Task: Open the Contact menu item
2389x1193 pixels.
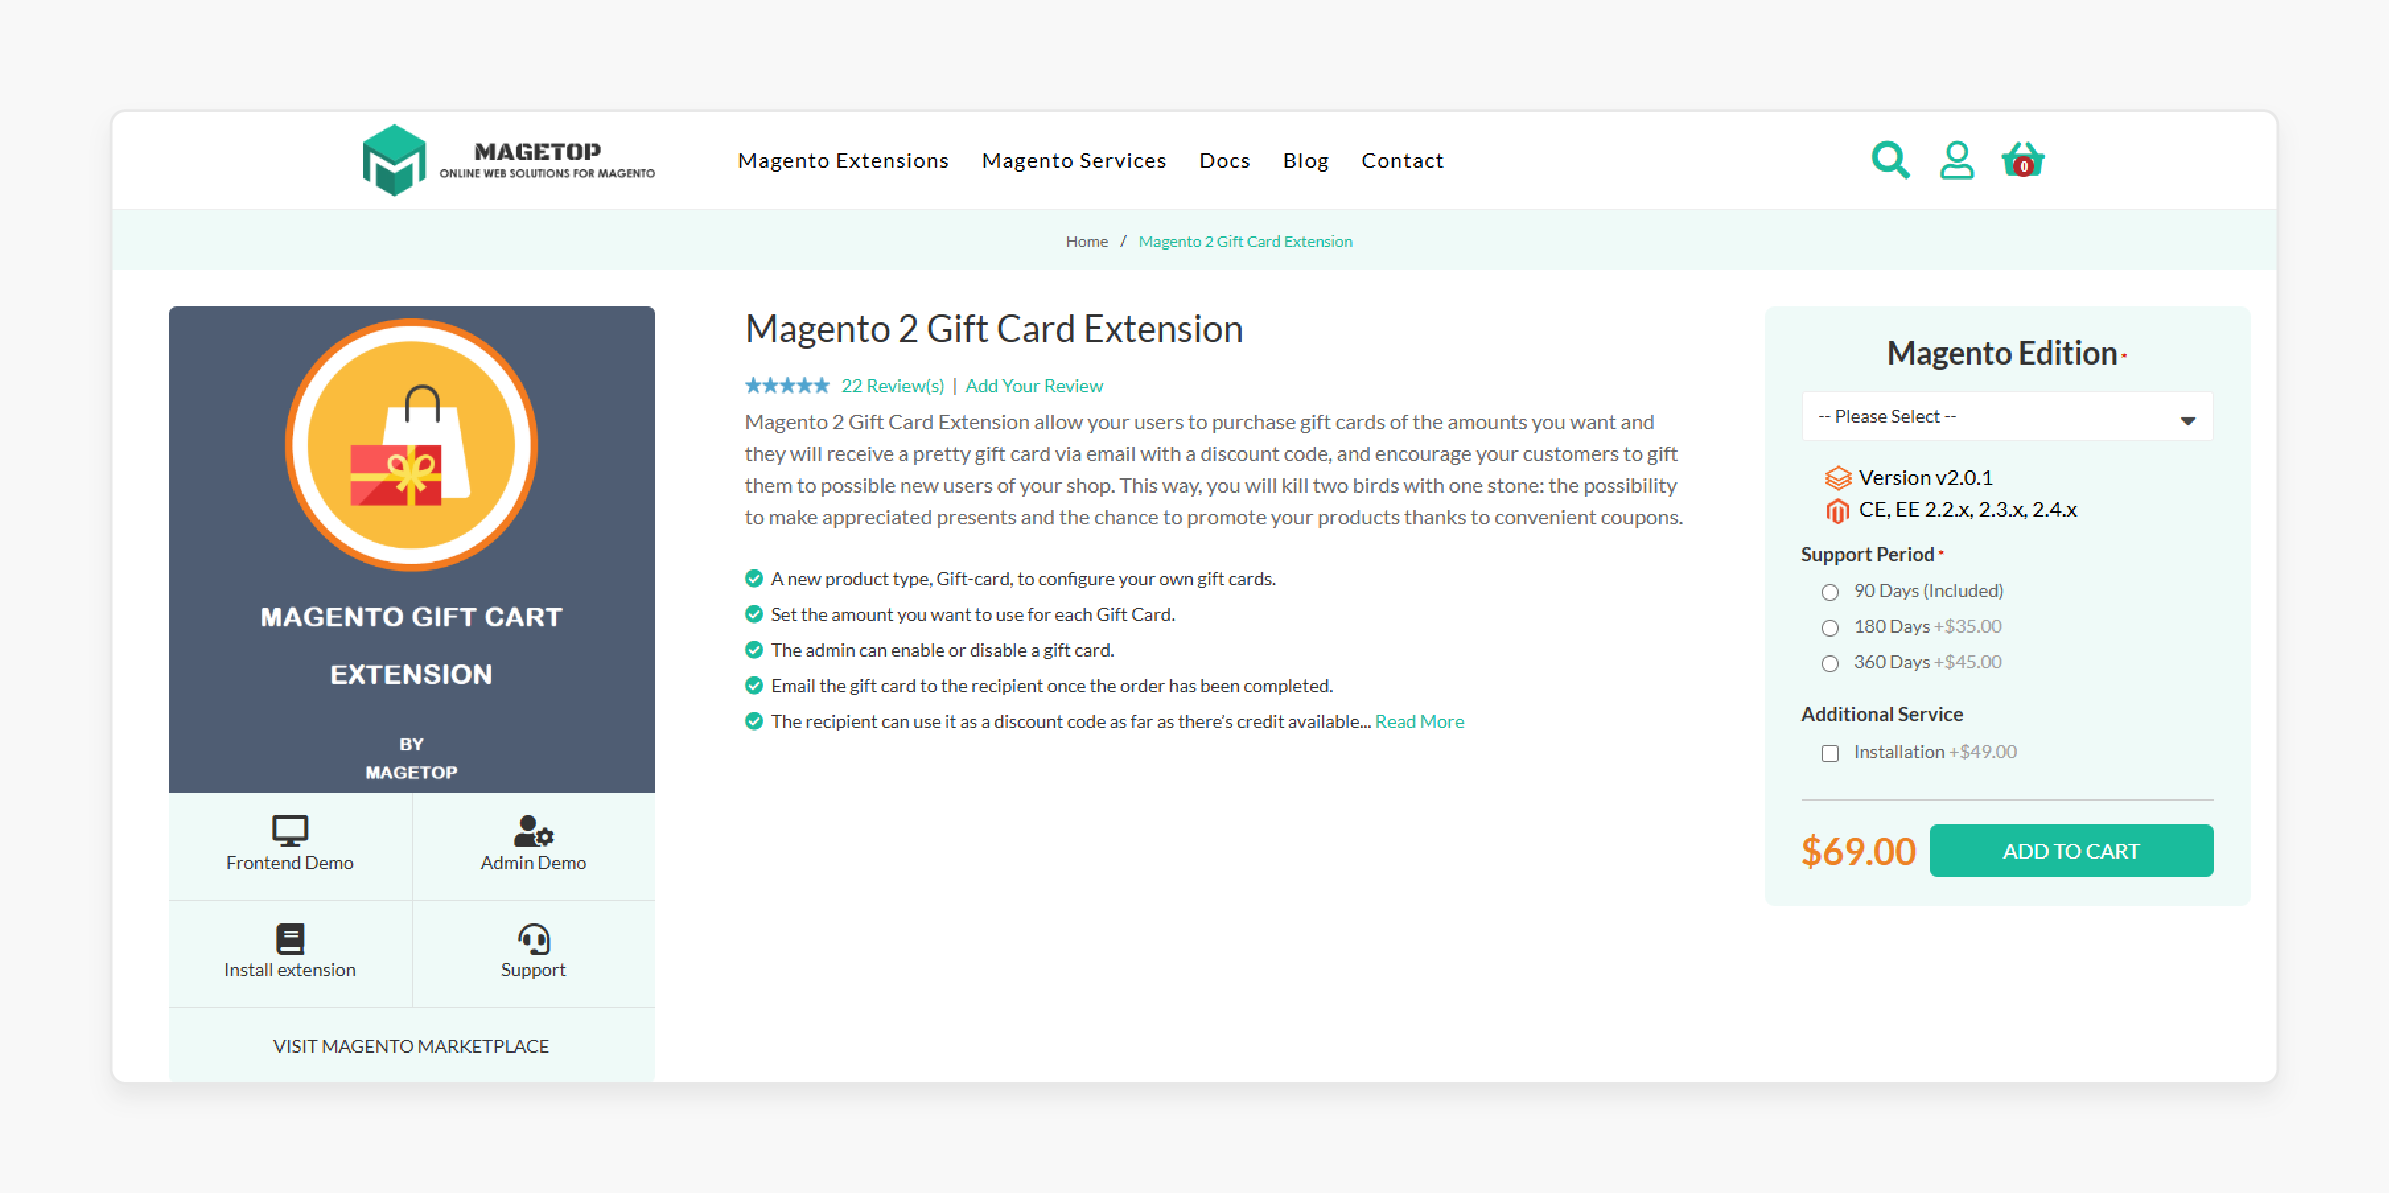Action: (1402, 161)
